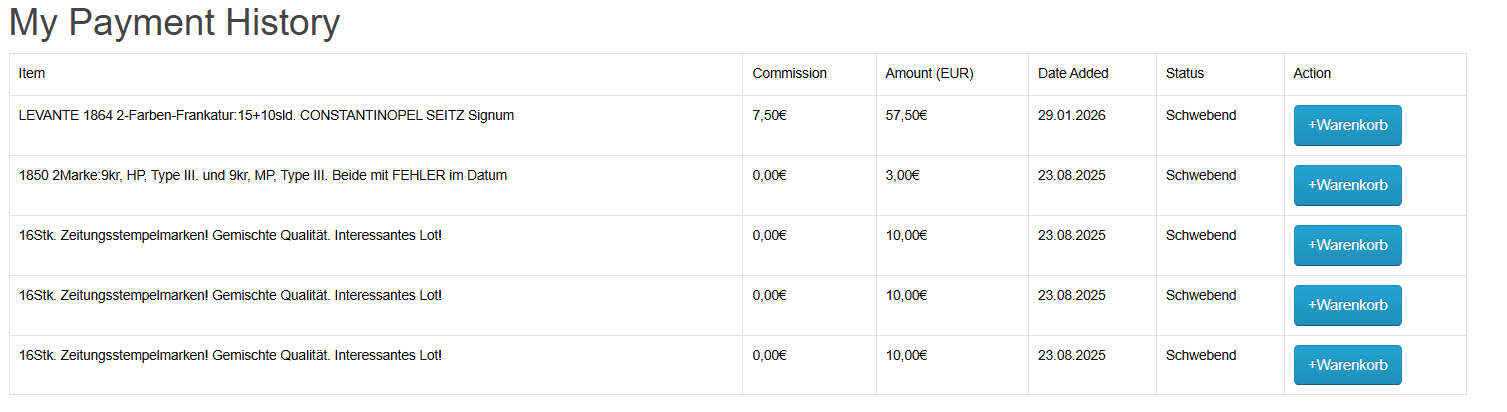
Task: Click the My Payment History heading
Action: pos(175,22)
